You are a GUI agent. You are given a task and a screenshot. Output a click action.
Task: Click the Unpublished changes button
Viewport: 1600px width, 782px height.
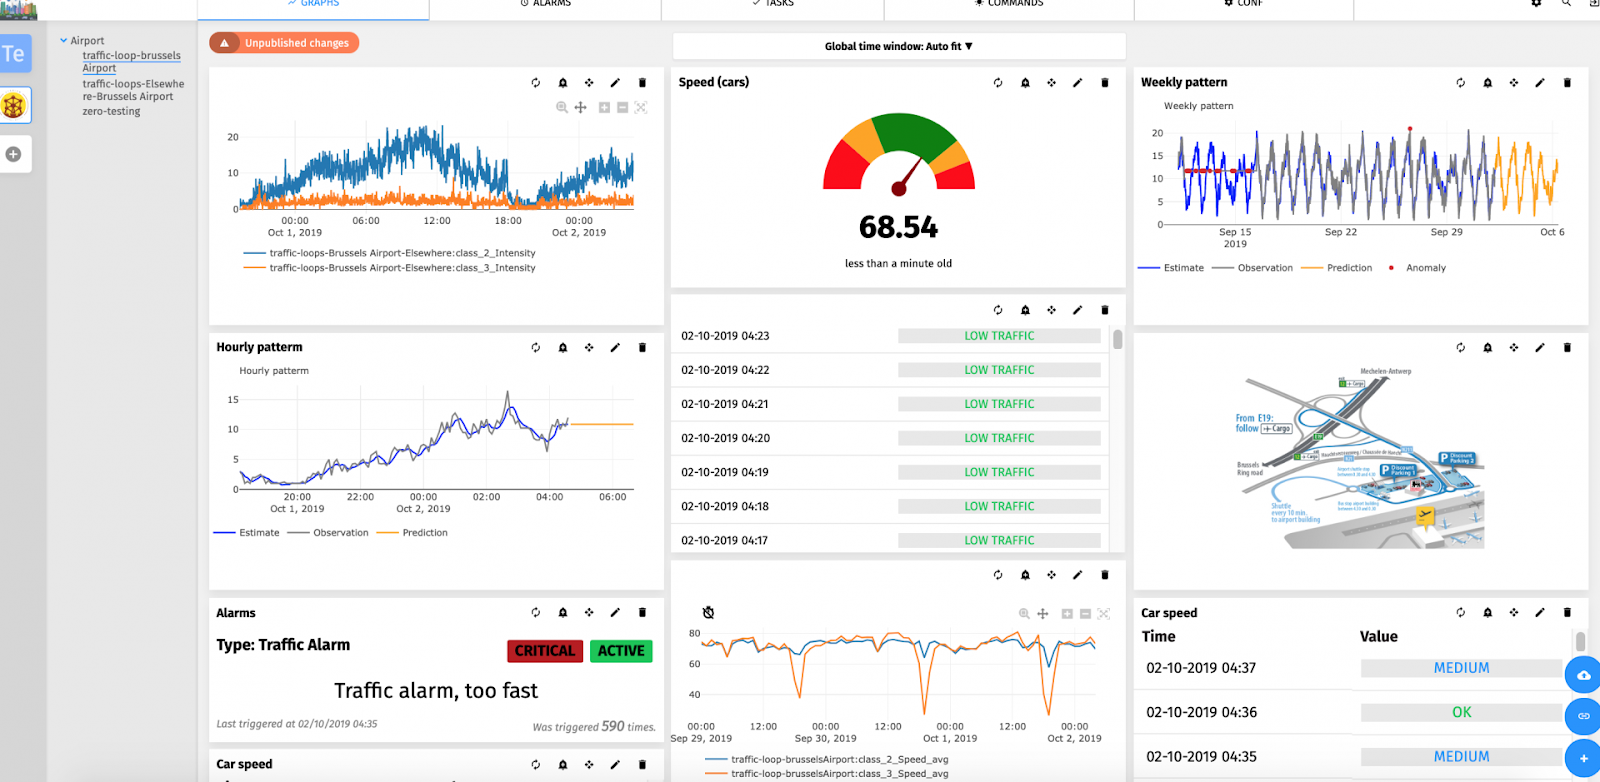pyautogui.click(x=284, y=43)
